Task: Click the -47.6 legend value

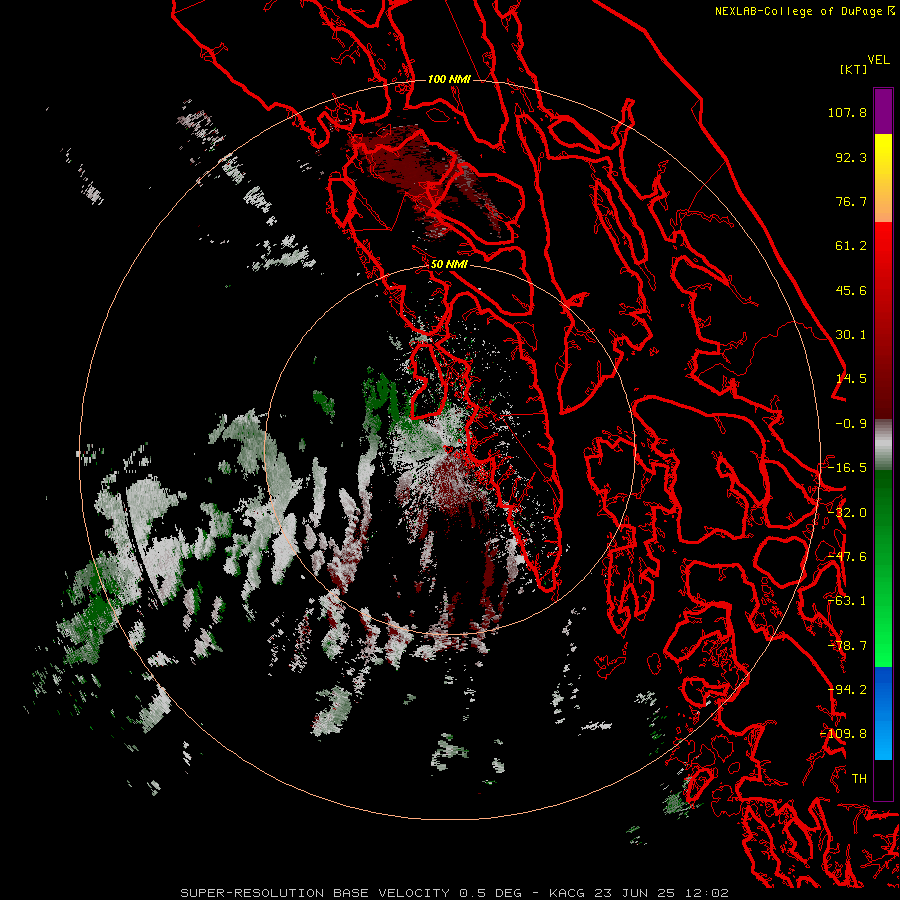Action: (847, 557)
